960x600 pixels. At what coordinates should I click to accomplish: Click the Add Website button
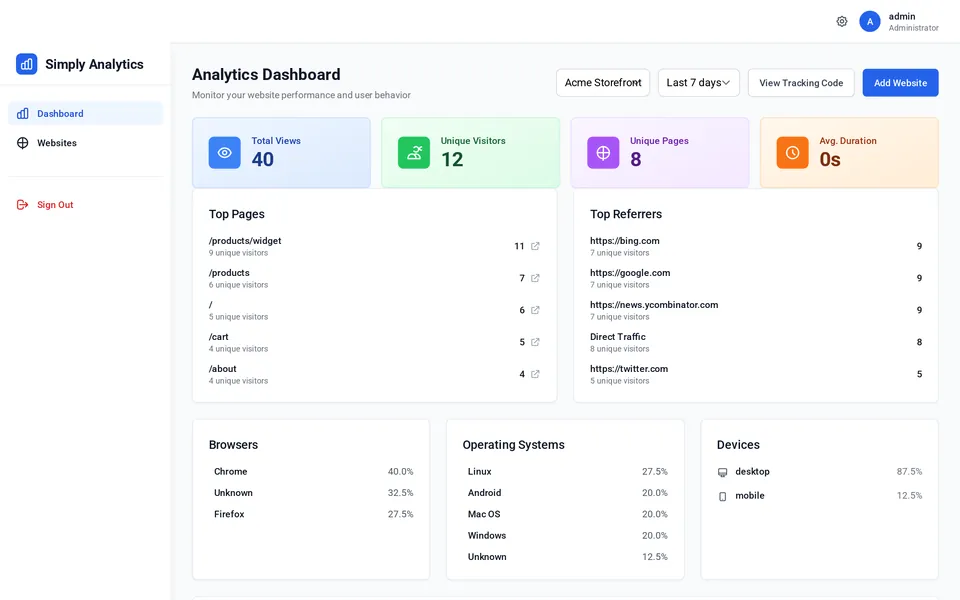pos(900,83)
